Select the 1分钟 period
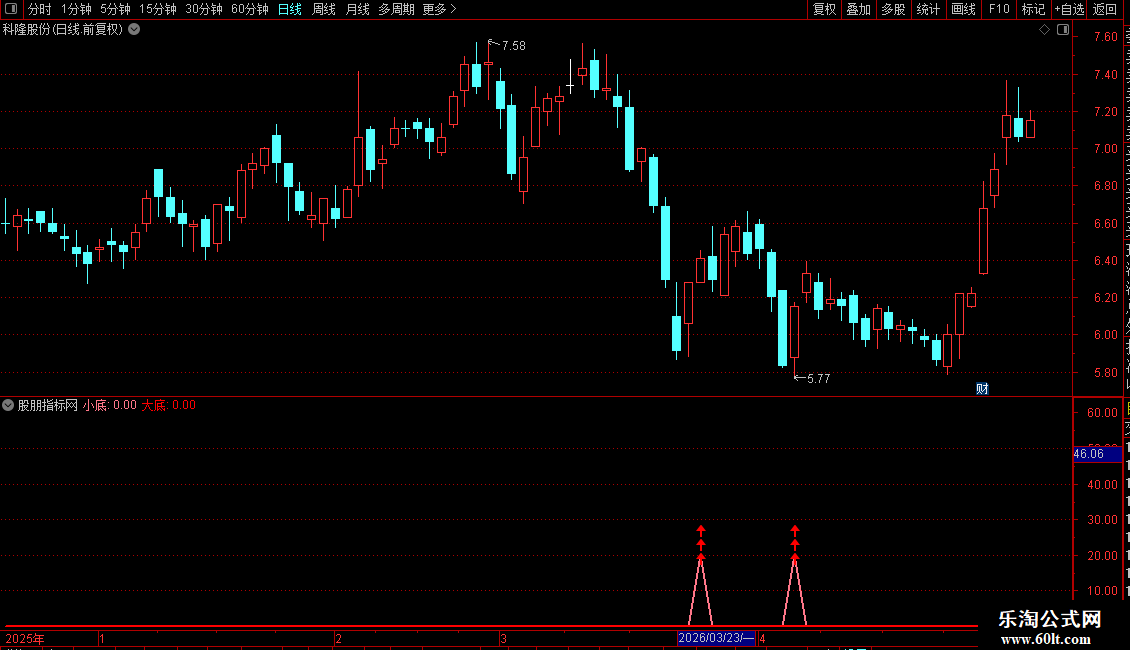The height and width of the screenshot is (650, 1130). coord(76,9)
